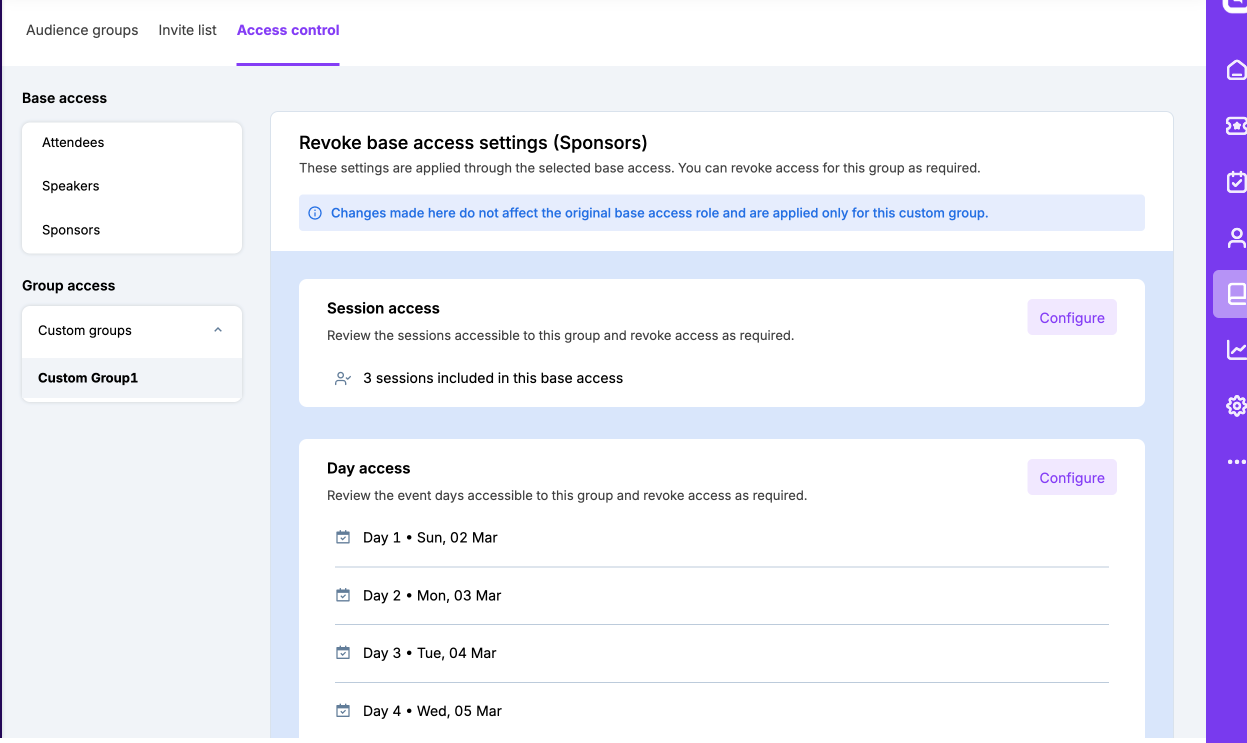Open the Invite list tab
The image size is (1247, 743).
coord(187,30)
